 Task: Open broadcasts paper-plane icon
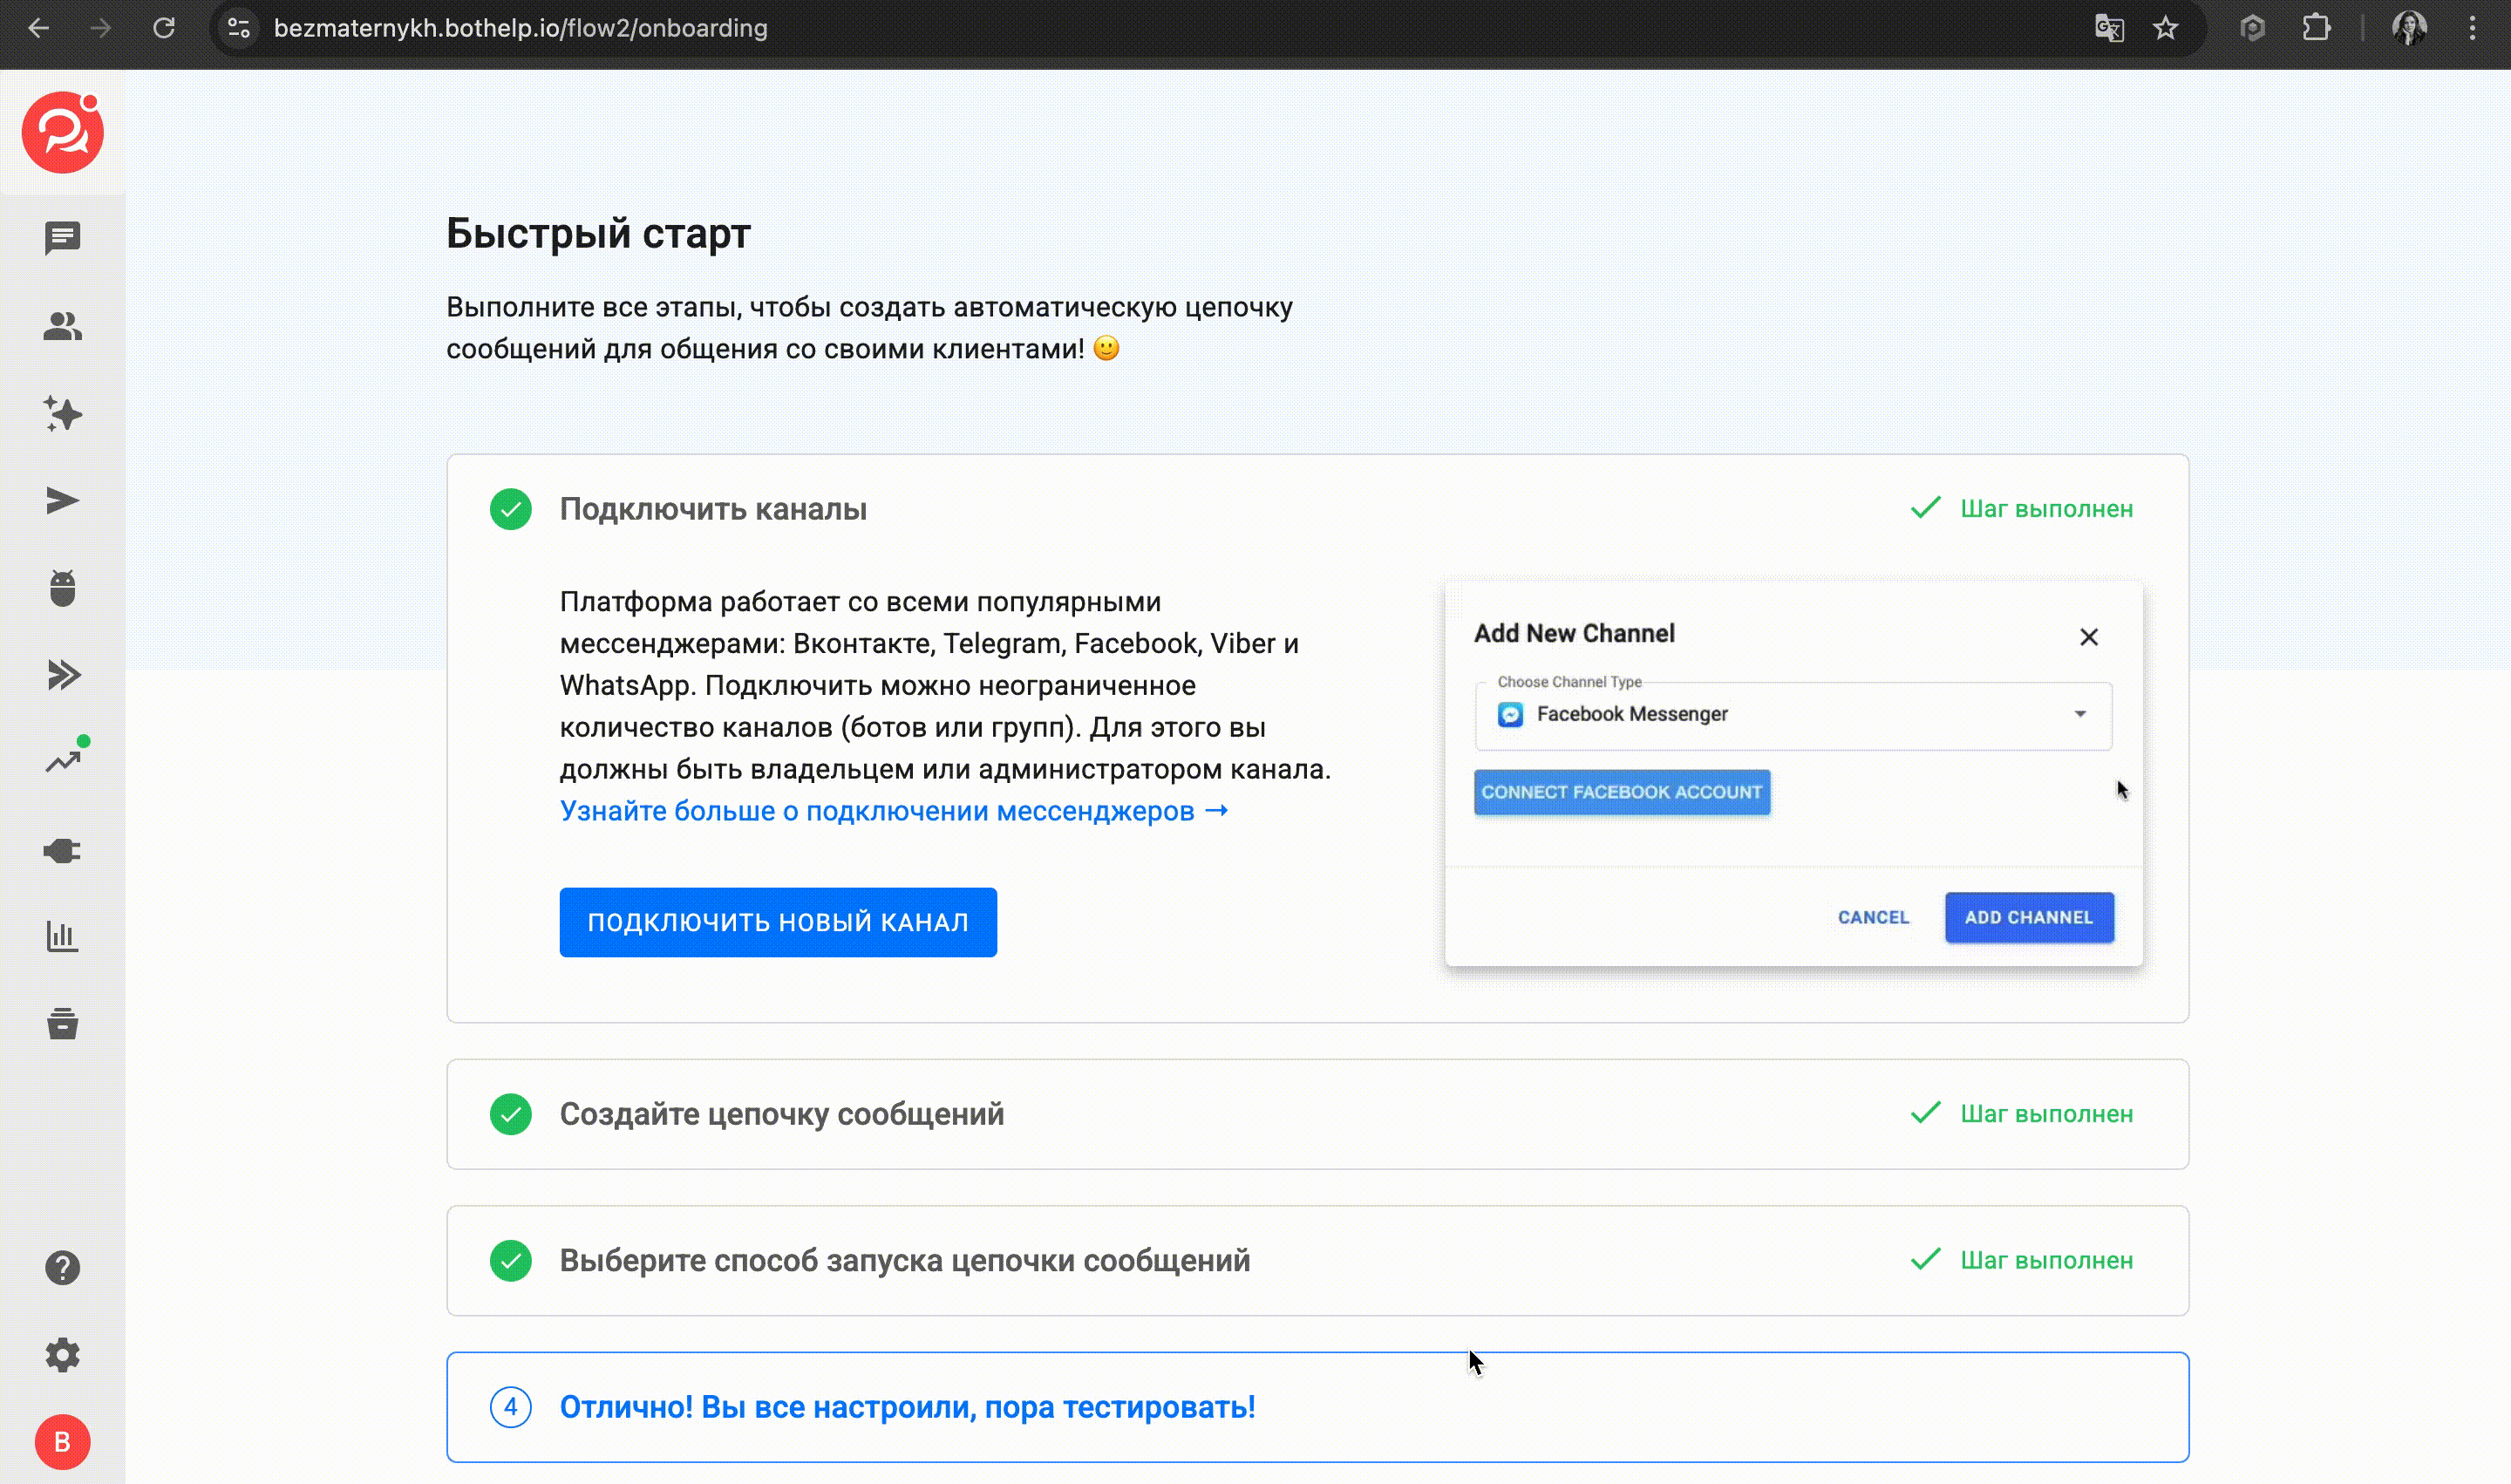62,501
